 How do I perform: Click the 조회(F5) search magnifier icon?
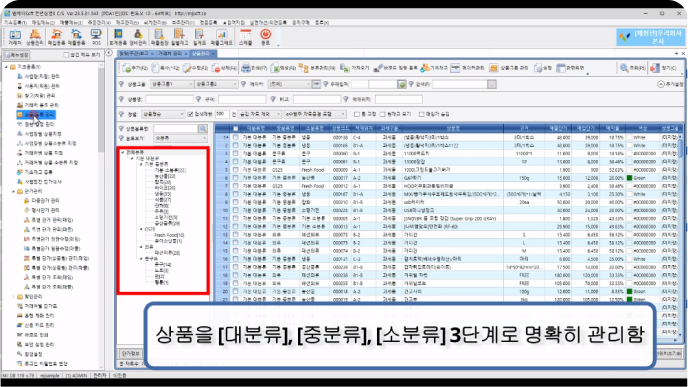[x=633, y=68]
